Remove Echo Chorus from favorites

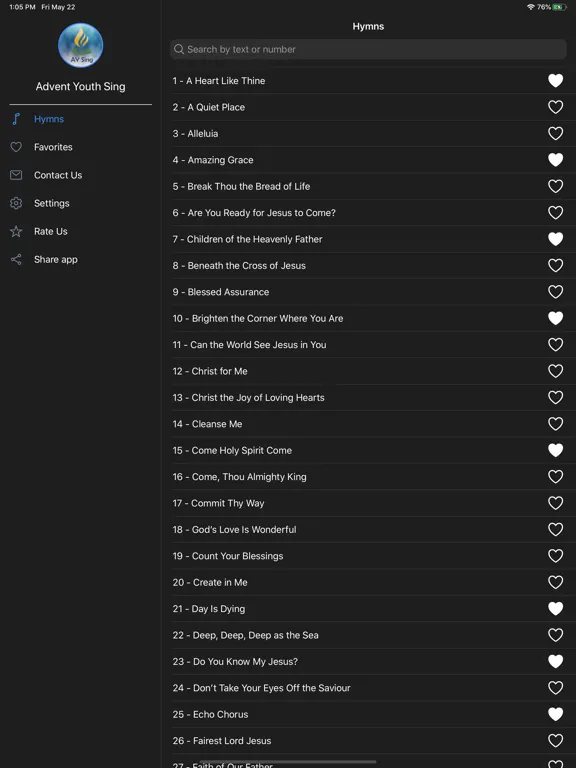[x=555, y=715]
